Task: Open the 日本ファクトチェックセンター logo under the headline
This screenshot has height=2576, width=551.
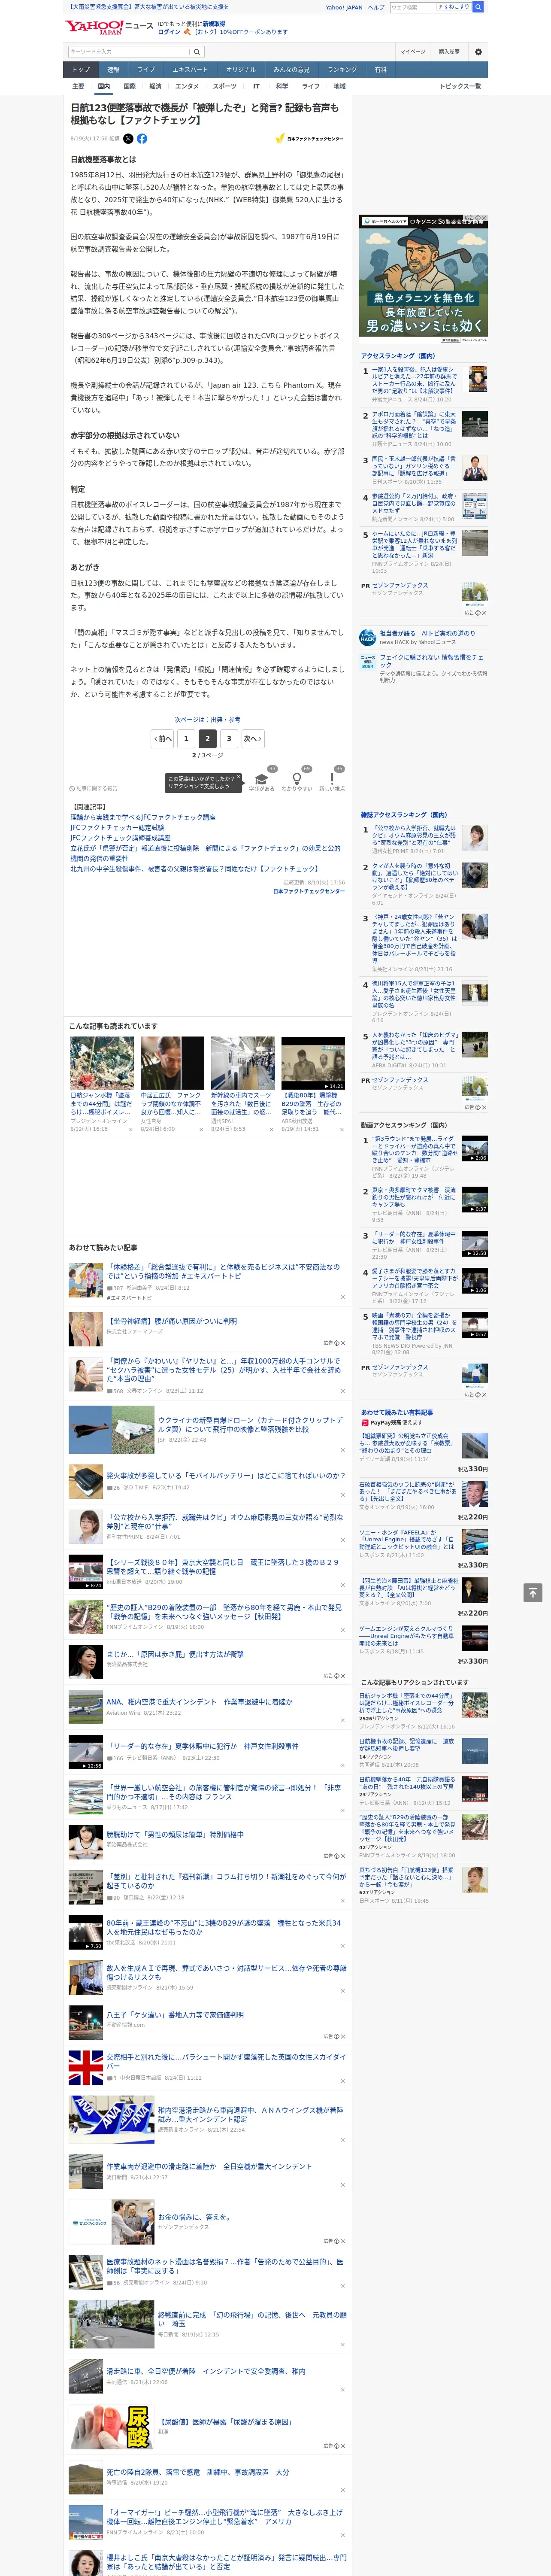Action: (x=309, y=139)
